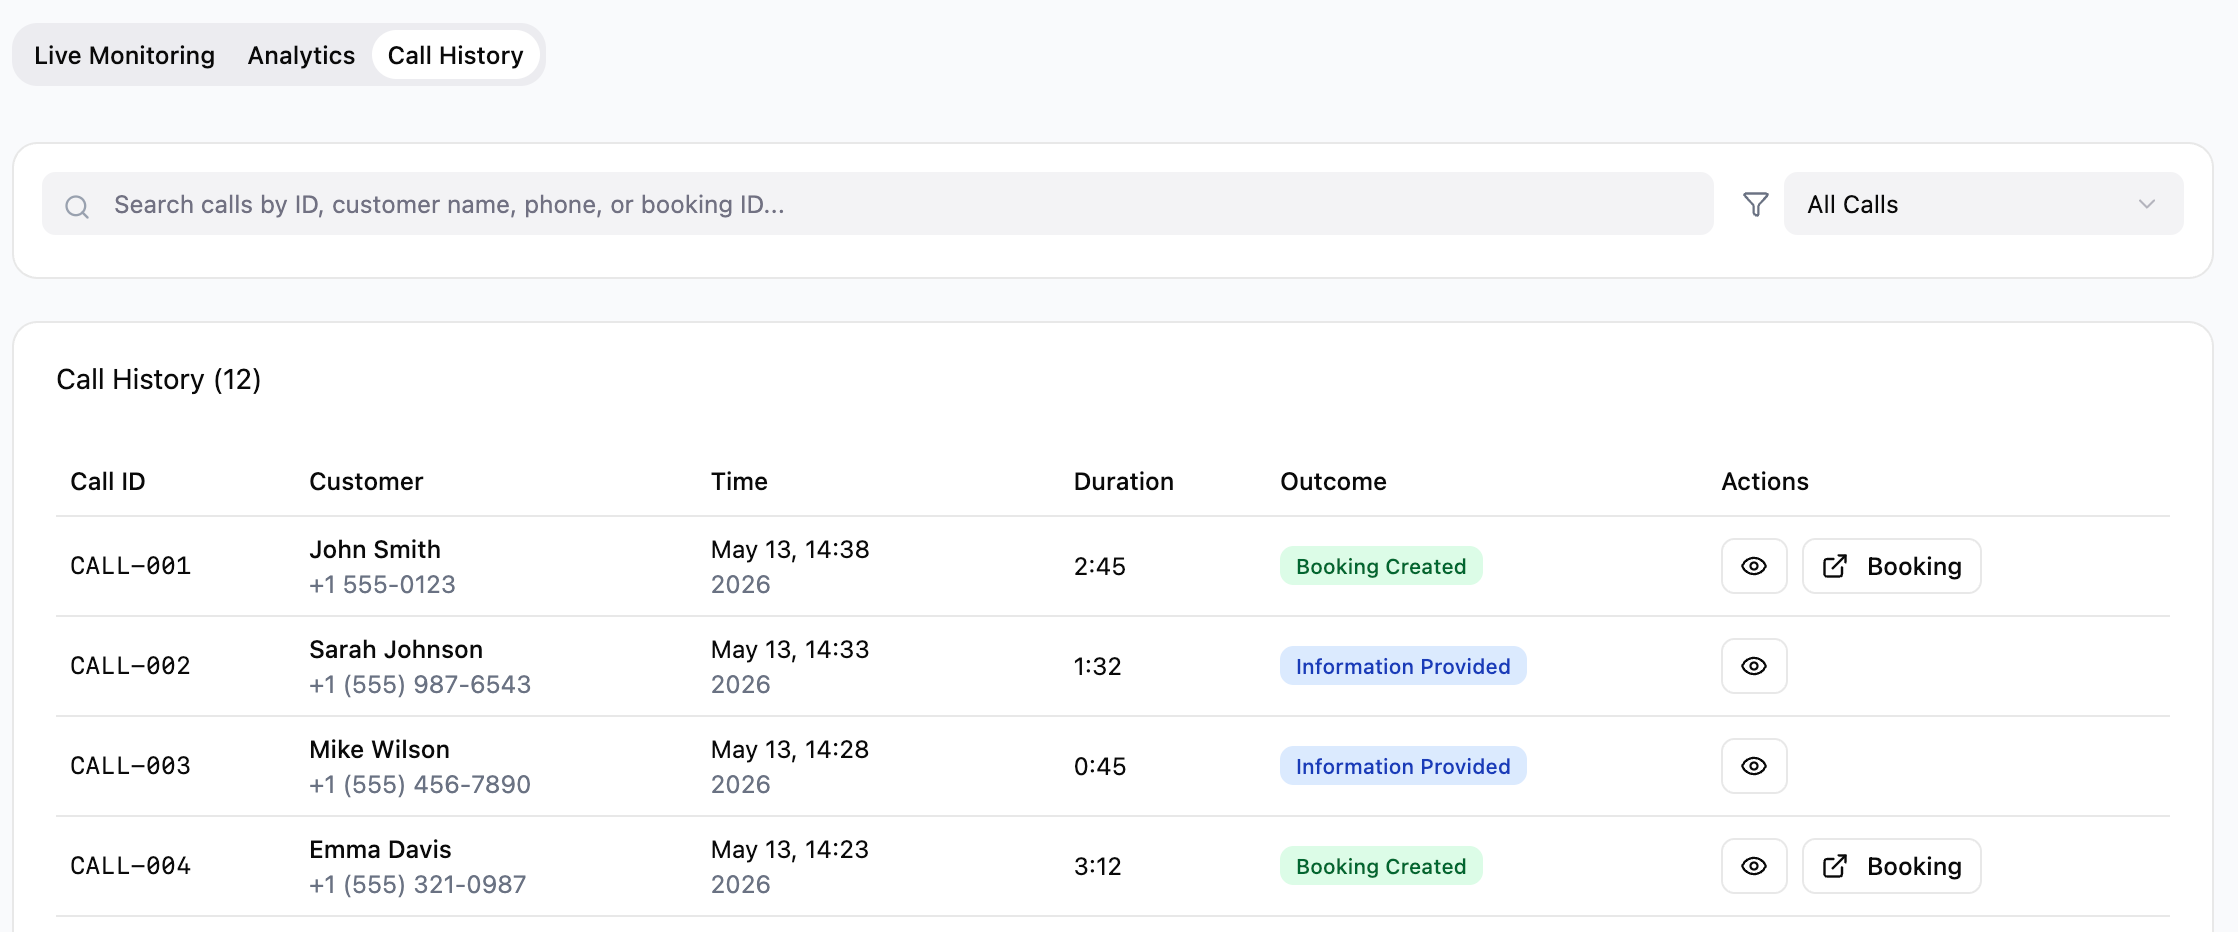This screenshot has width=2238, height=932.
Task: Click phone number +1 (555) 456-7890
Action: click(420, 784)
